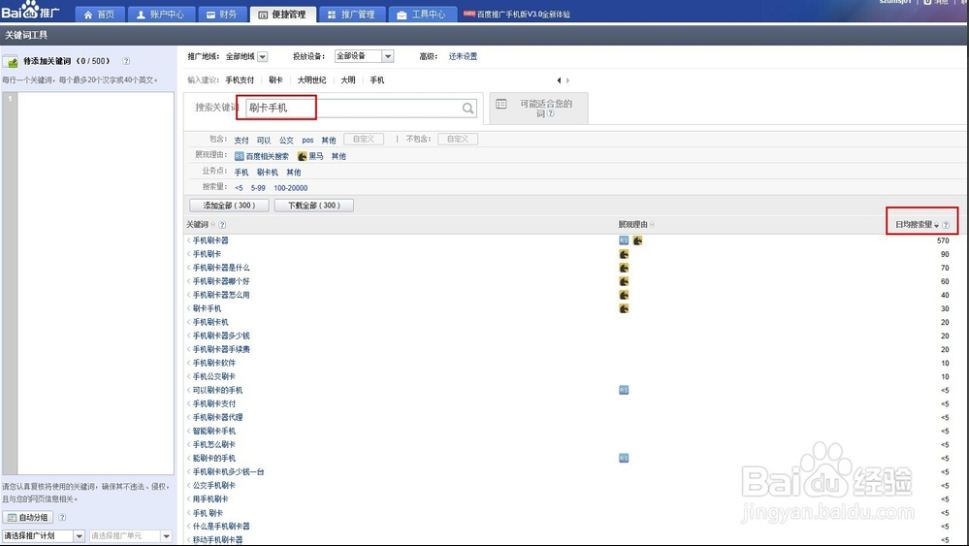This screenshot has height=546, width=969.
Task: Select suggestion 手机支付 in 输入建议
Action: tap(240, 80)
